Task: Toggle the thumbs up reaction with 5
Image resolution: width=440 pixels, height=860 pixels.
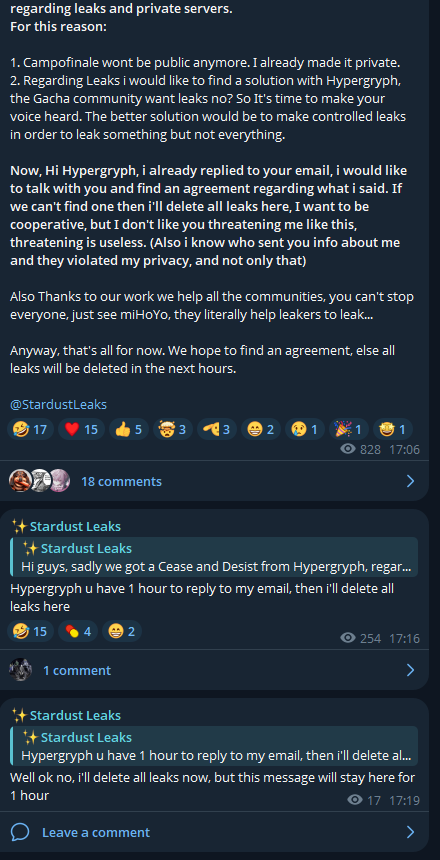Action: click(x=129, y=429)
